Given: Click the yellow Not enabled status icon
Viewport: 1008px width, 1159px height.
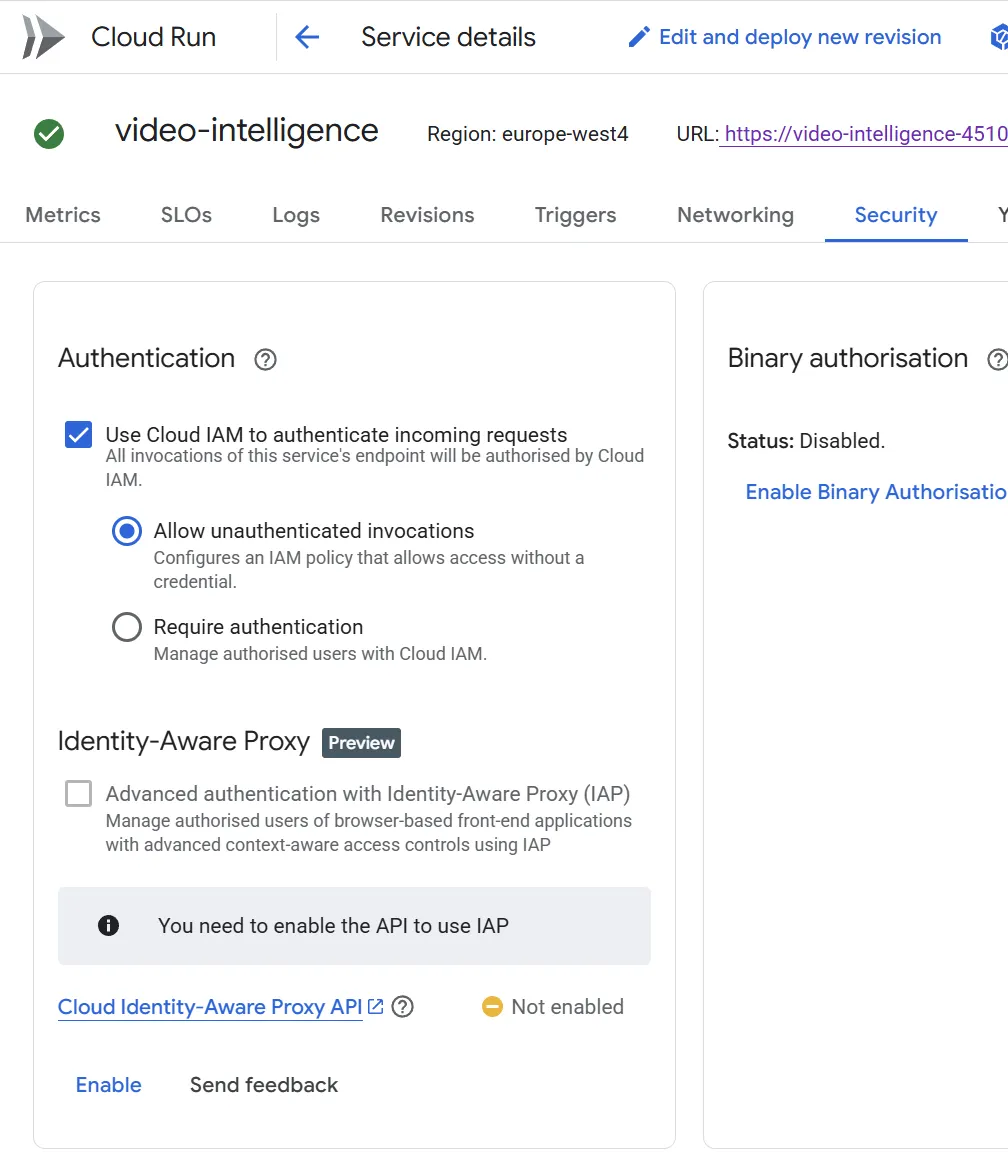Looking at the screenshot, I should click(x=492, y=1007).
